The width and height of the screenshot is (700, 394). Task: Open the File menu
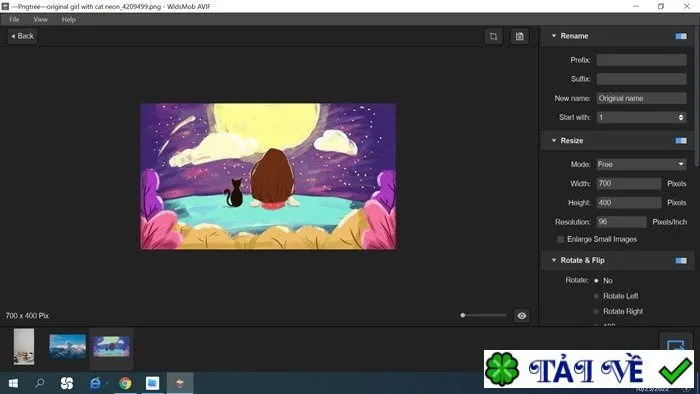point(14,20)
